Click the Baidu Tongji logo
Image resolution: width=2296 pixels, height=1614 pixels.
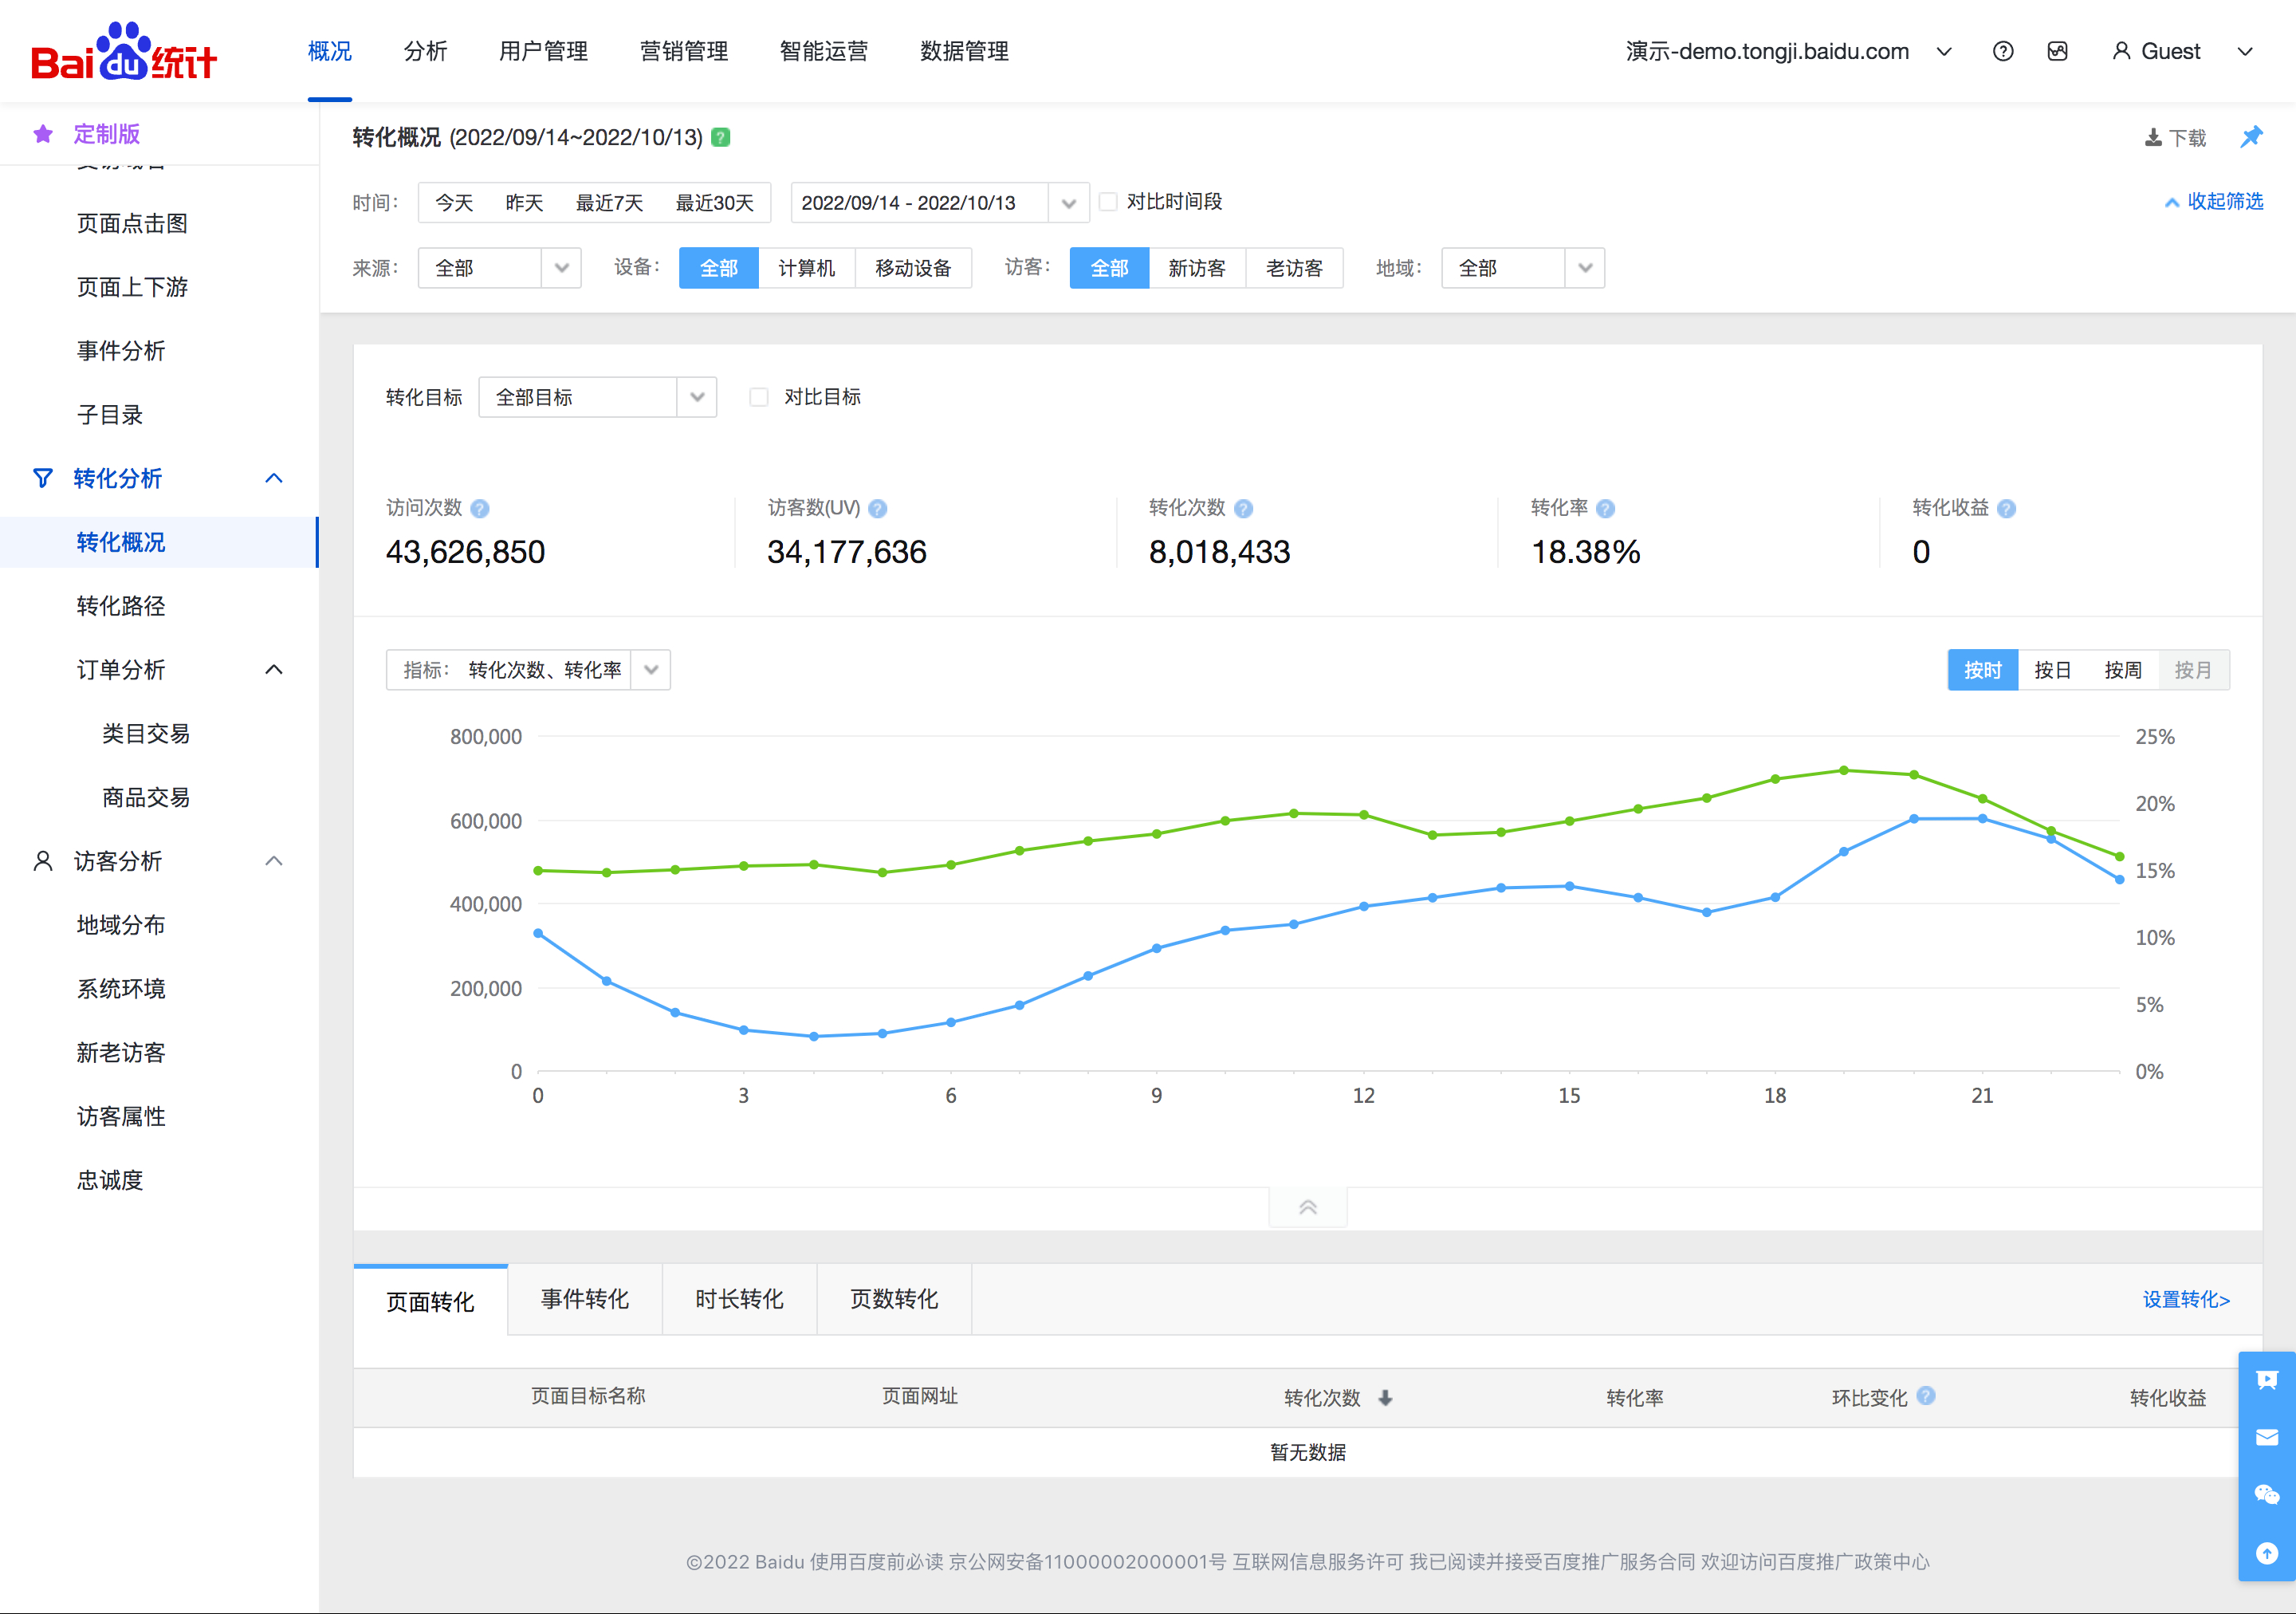click(124, 52)
